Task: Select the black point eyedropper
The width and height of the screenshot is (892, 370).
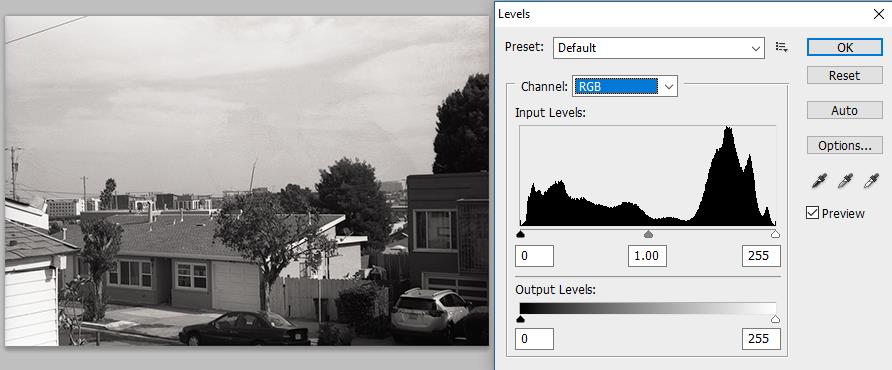Action: coord(819,182)
